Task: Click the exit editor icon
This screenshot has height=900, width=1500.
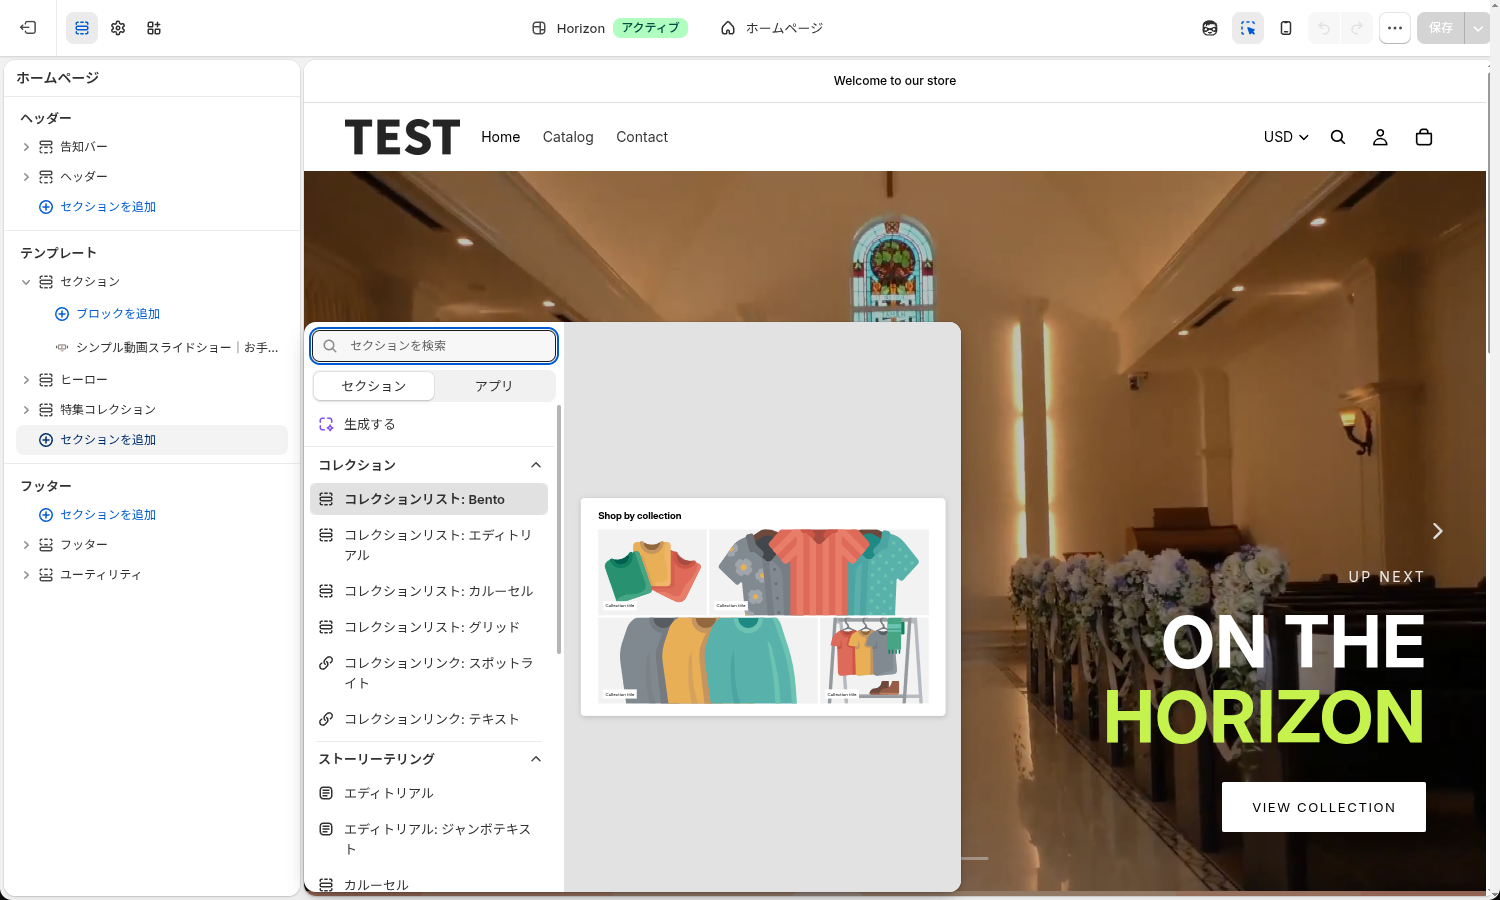Action: [x=28, y=28]
